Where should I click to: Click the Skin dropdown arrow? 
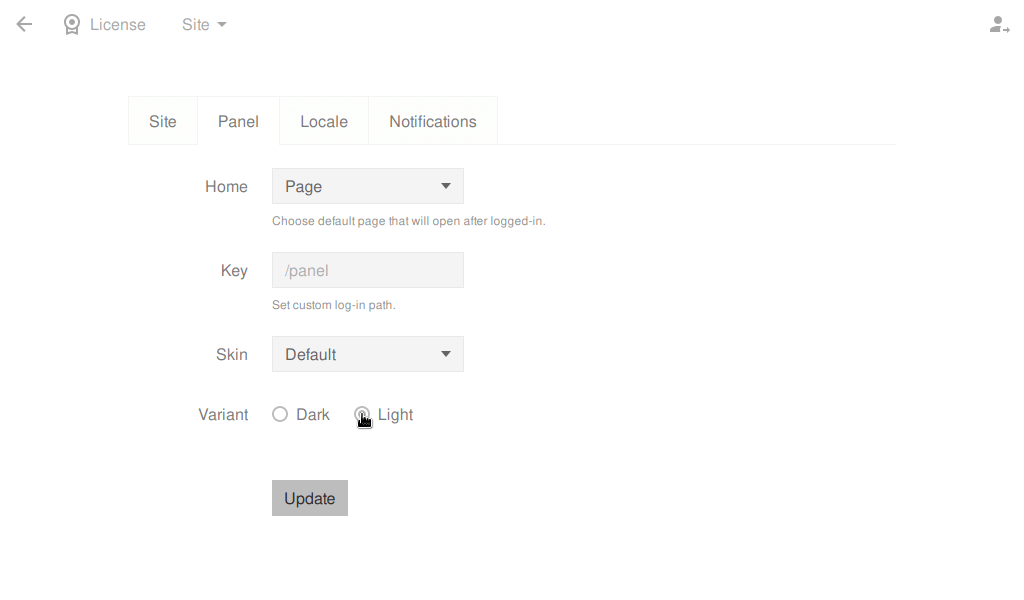[x=446, y=354]
